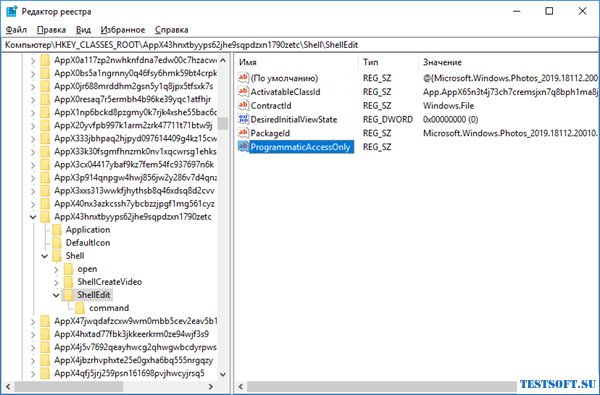600x395 pixels.
Task: Open the Правка menu
Action: pyautogui.click(x=51, y=30)
